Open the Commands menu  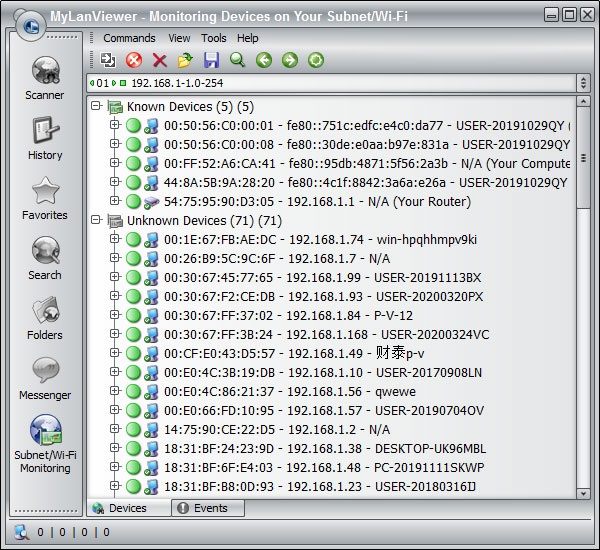coord(129,38)
